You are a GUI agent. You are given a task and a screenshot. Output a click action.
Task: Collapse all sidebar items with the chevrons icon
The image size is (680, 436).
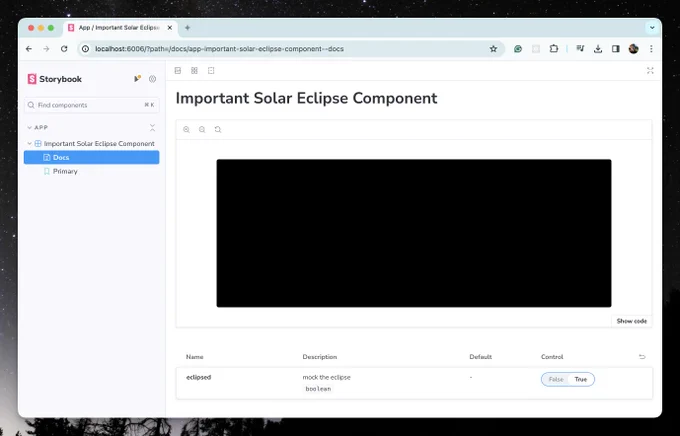152,128
